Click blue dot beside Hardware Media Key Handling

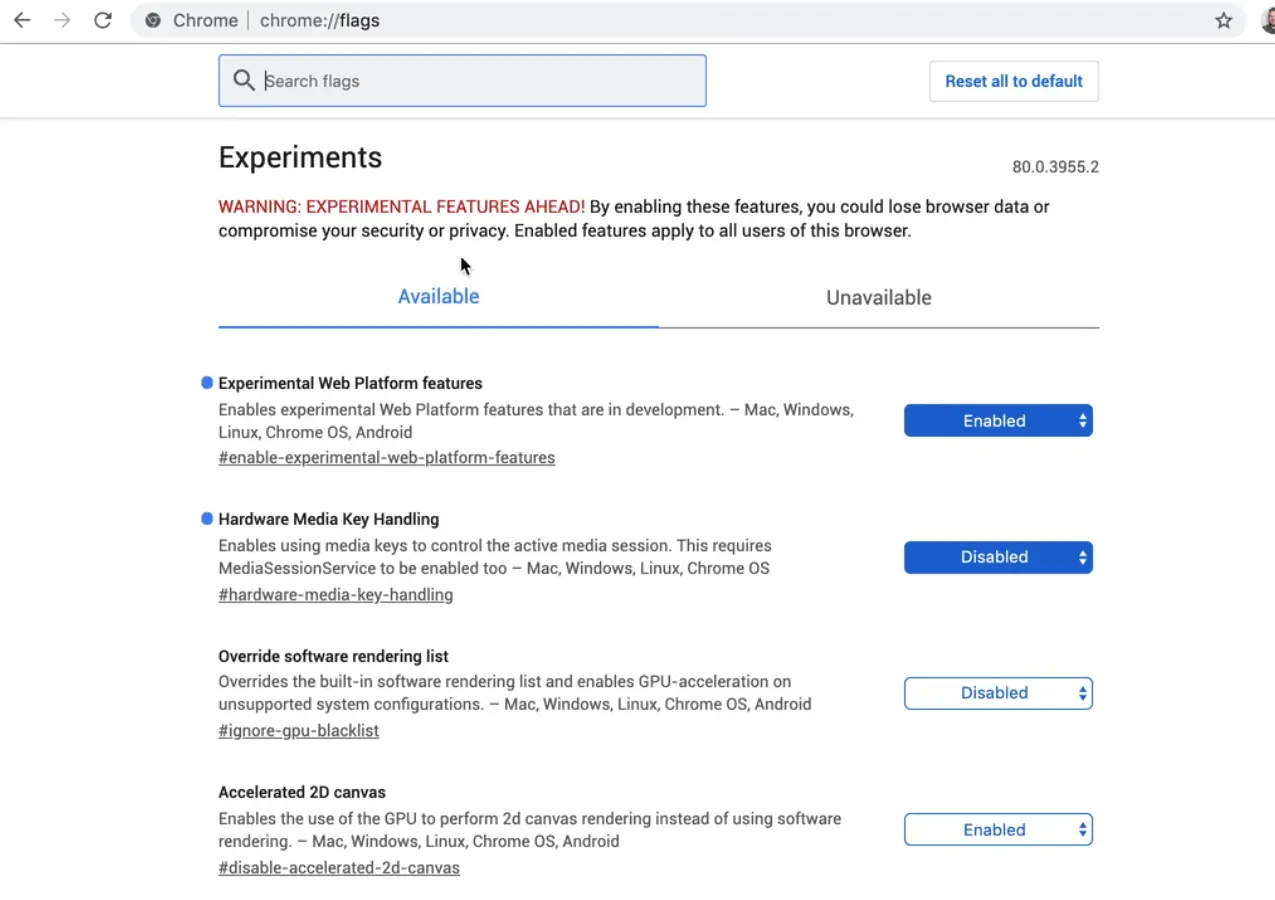tap(207, 519)
